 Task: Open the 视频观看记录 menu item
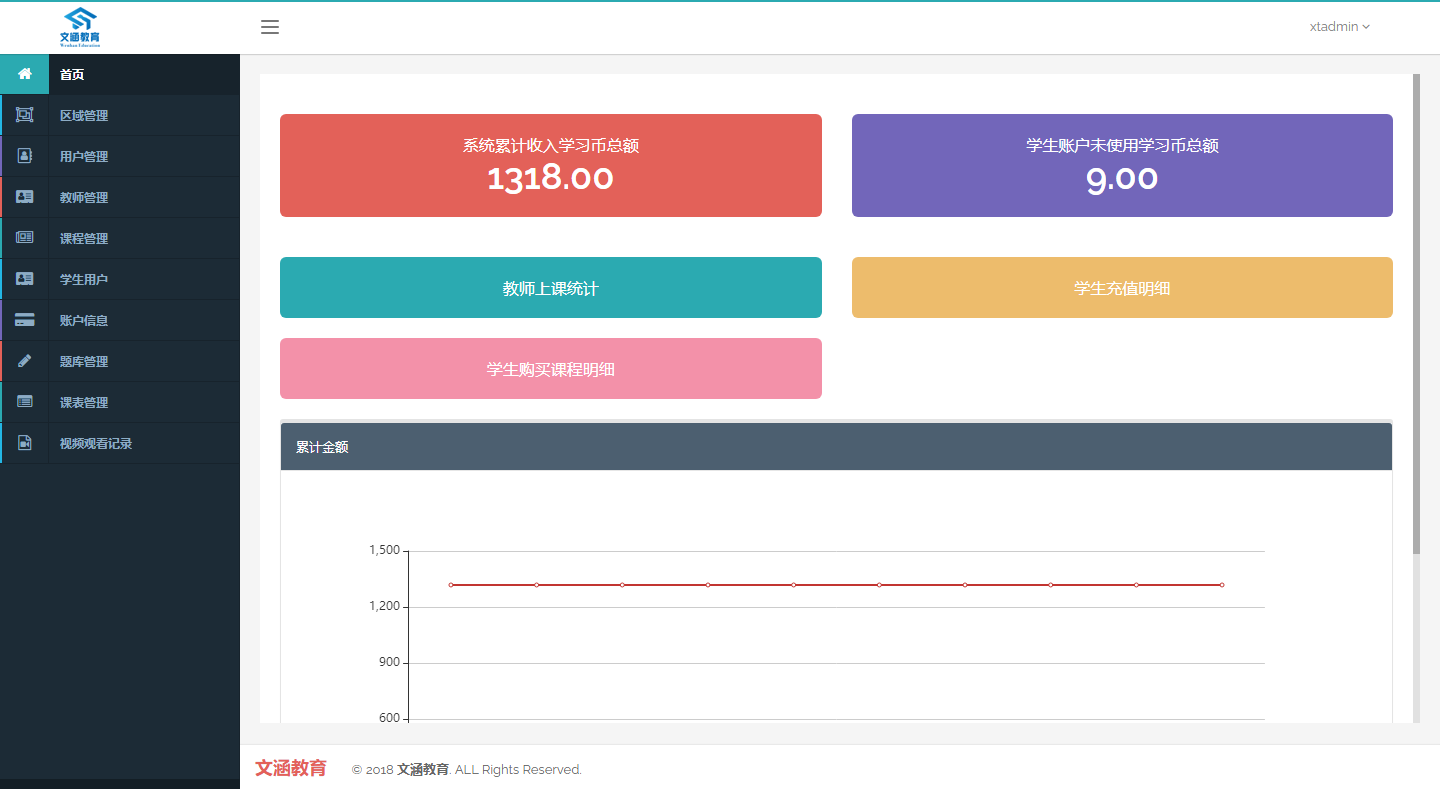[120, 443]
